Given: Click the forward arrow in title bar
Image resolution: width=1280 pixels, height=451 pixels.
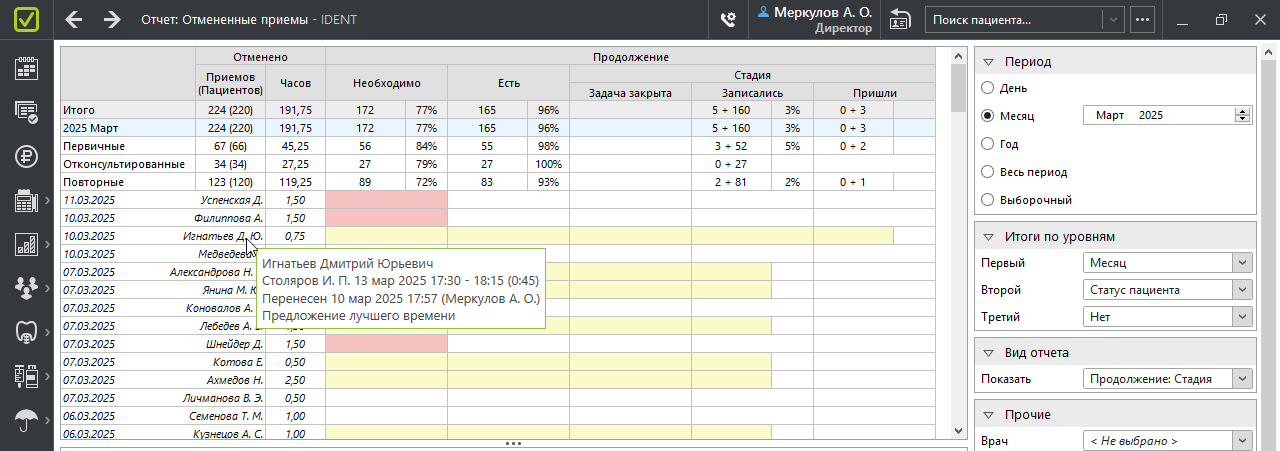Looking at the screenshot, I should click(112, 19).
